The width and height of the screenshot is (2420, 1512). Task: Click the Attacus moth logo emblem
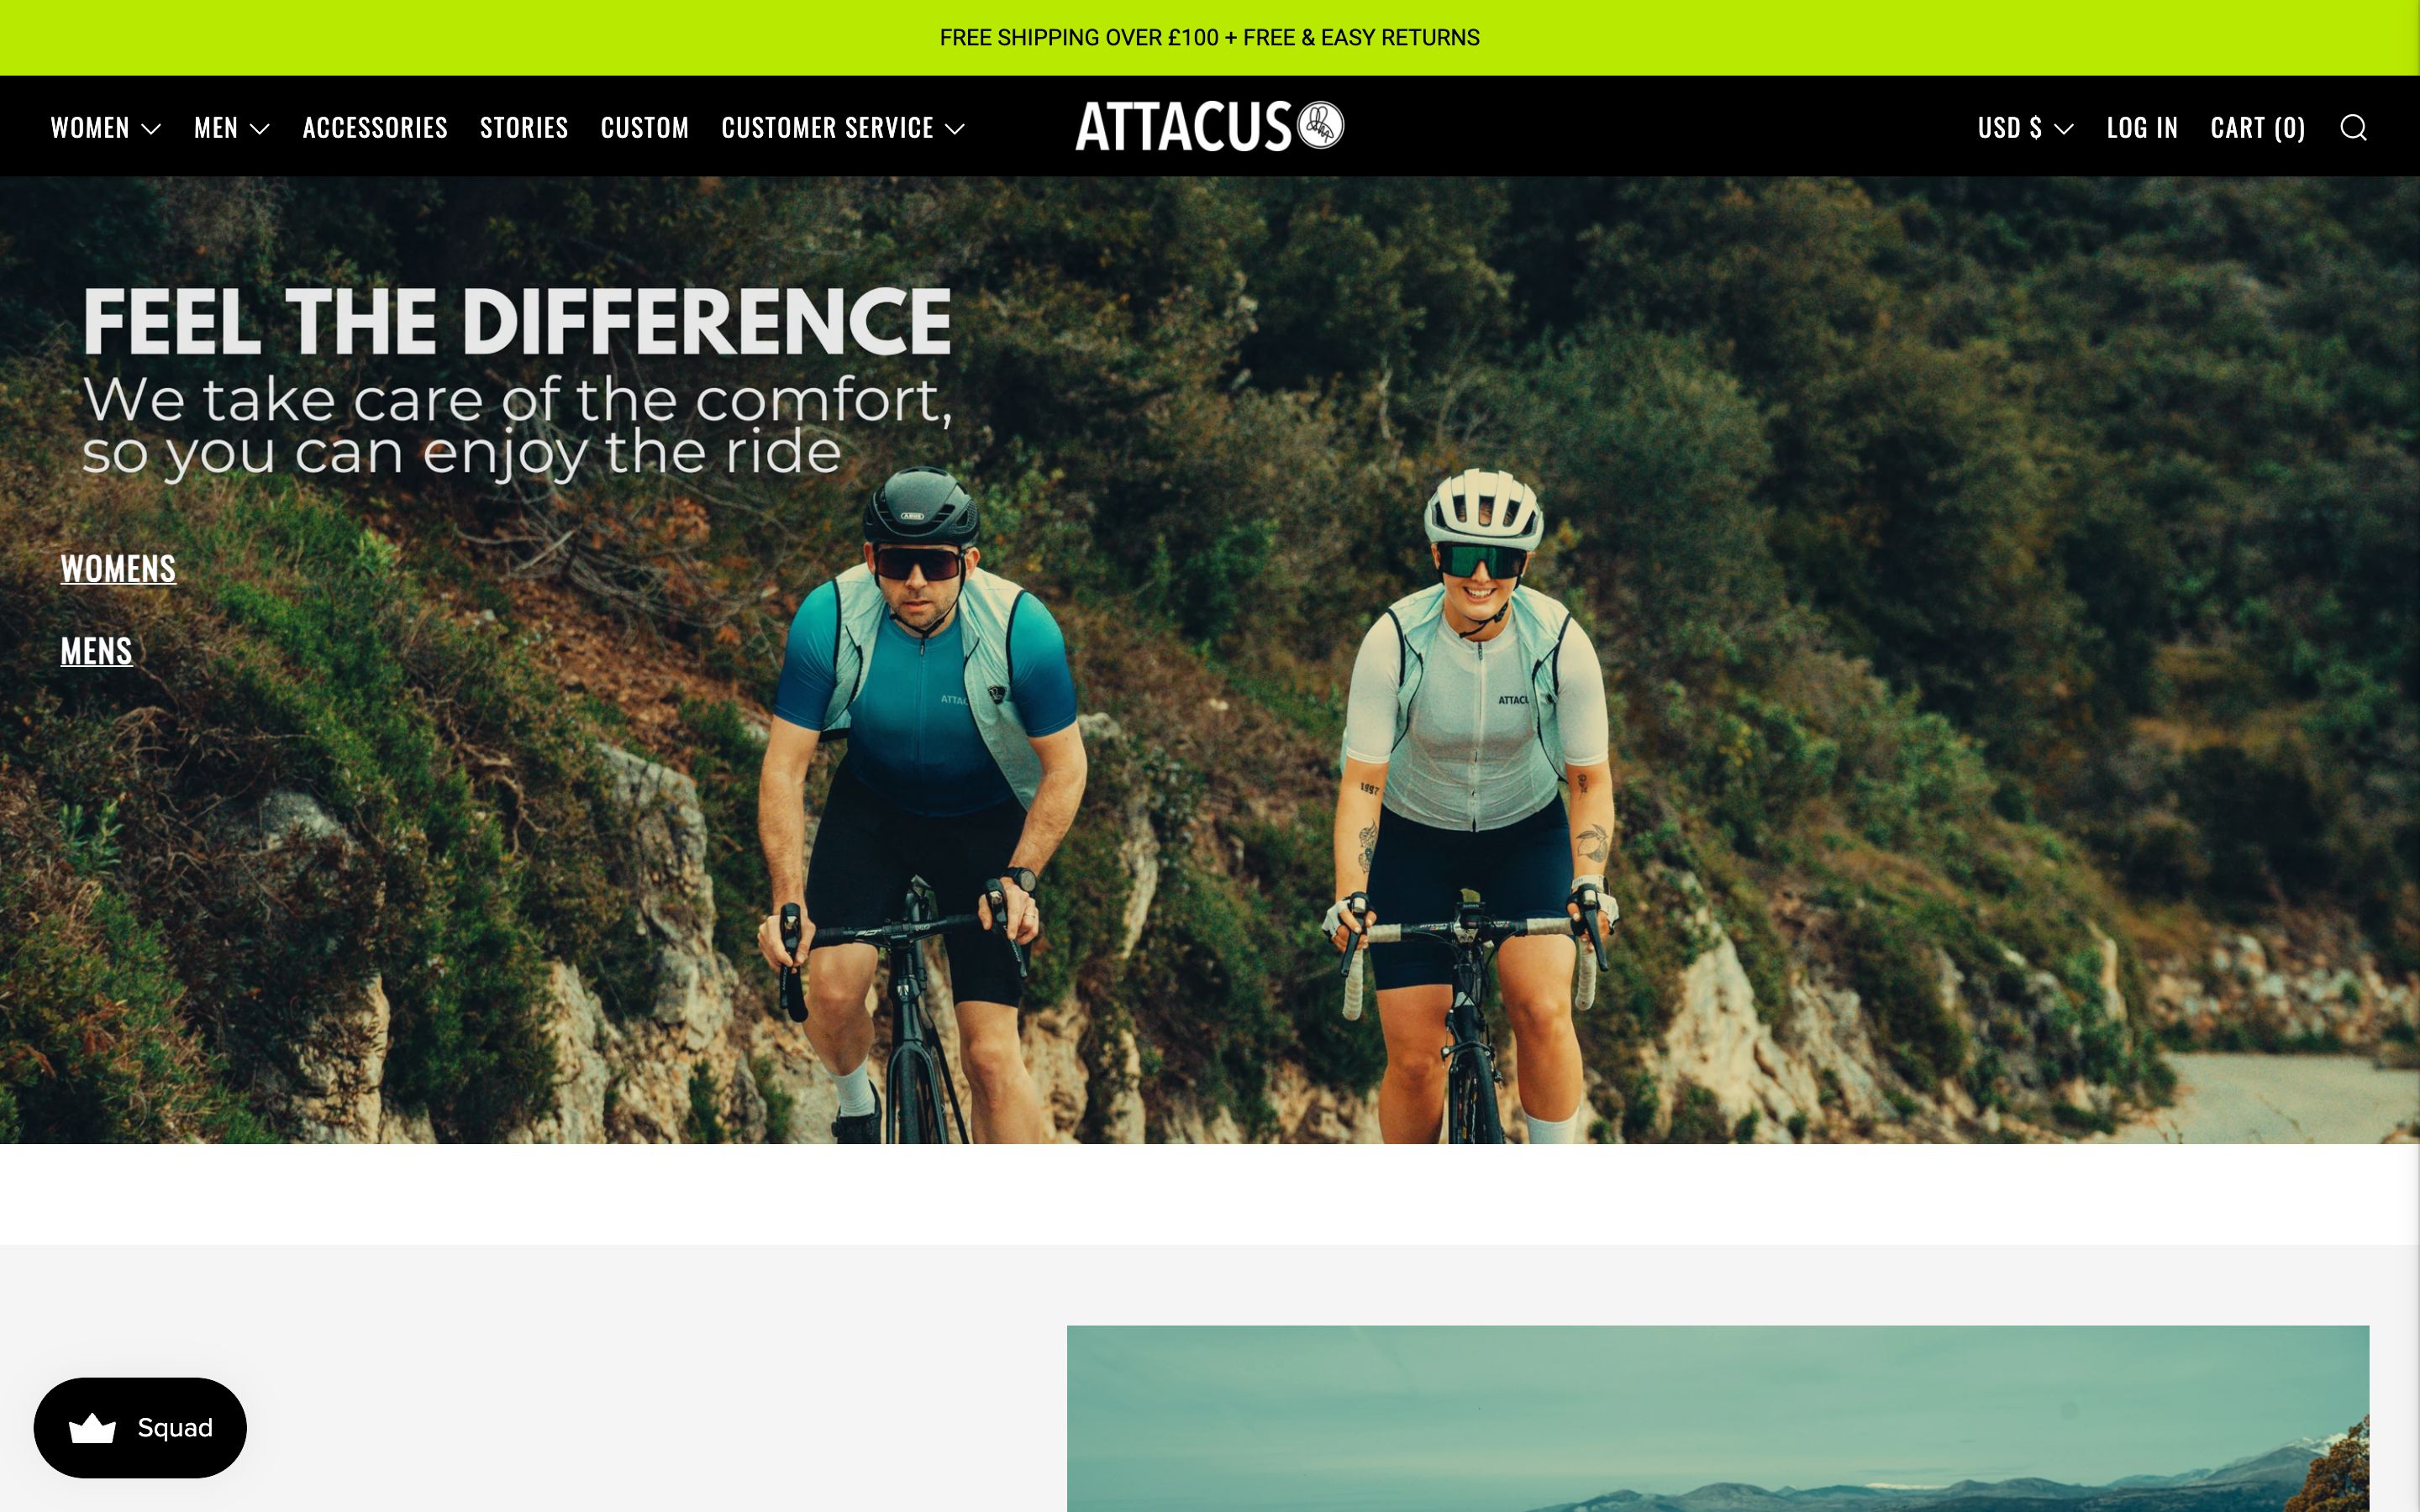tap(1320, 125)
